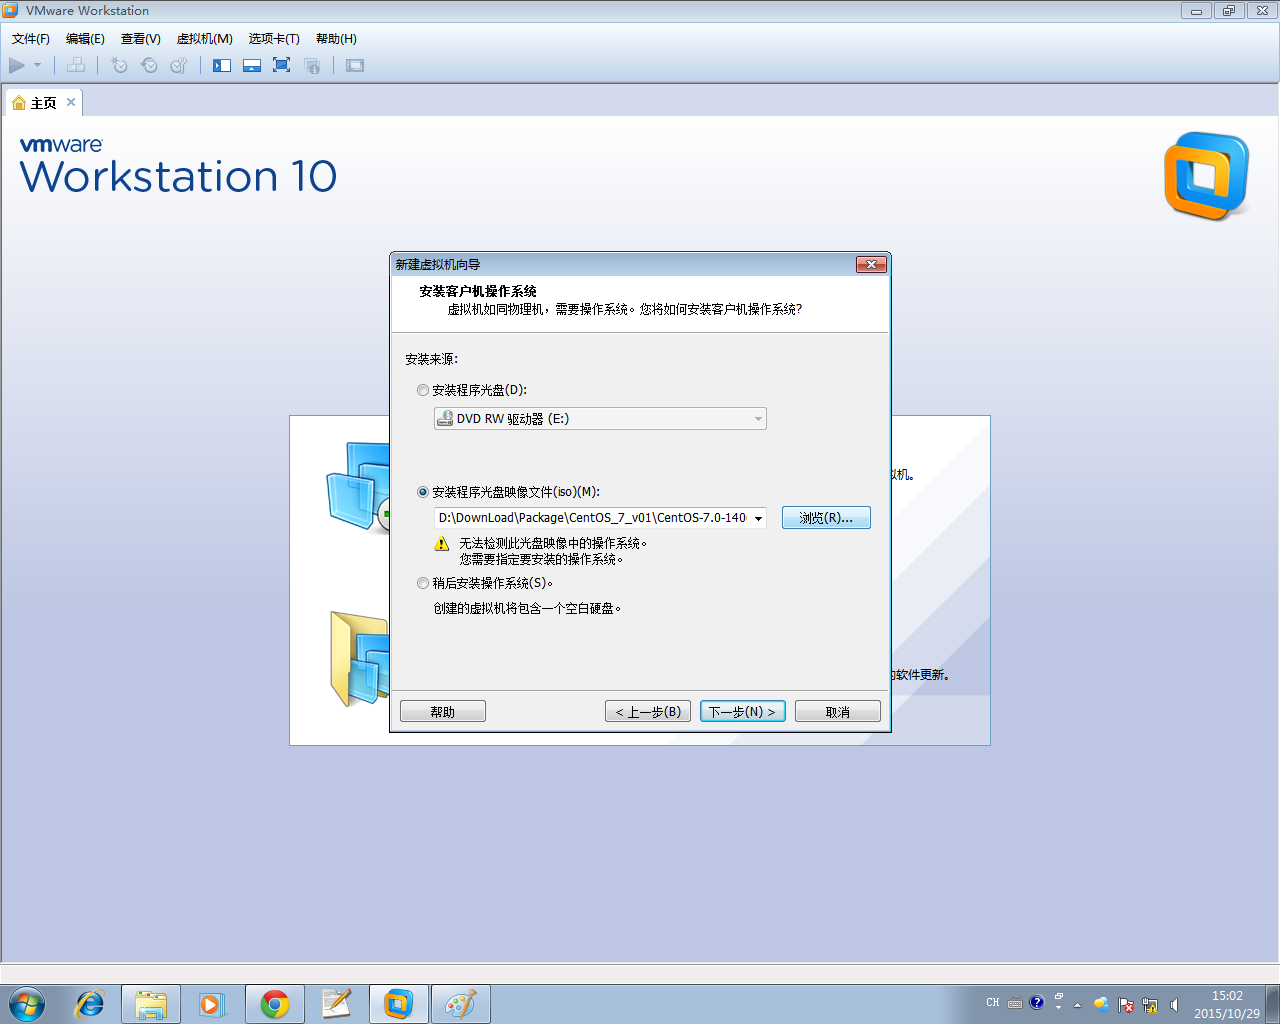Click the show desktop strip

coord(1272,1004)
